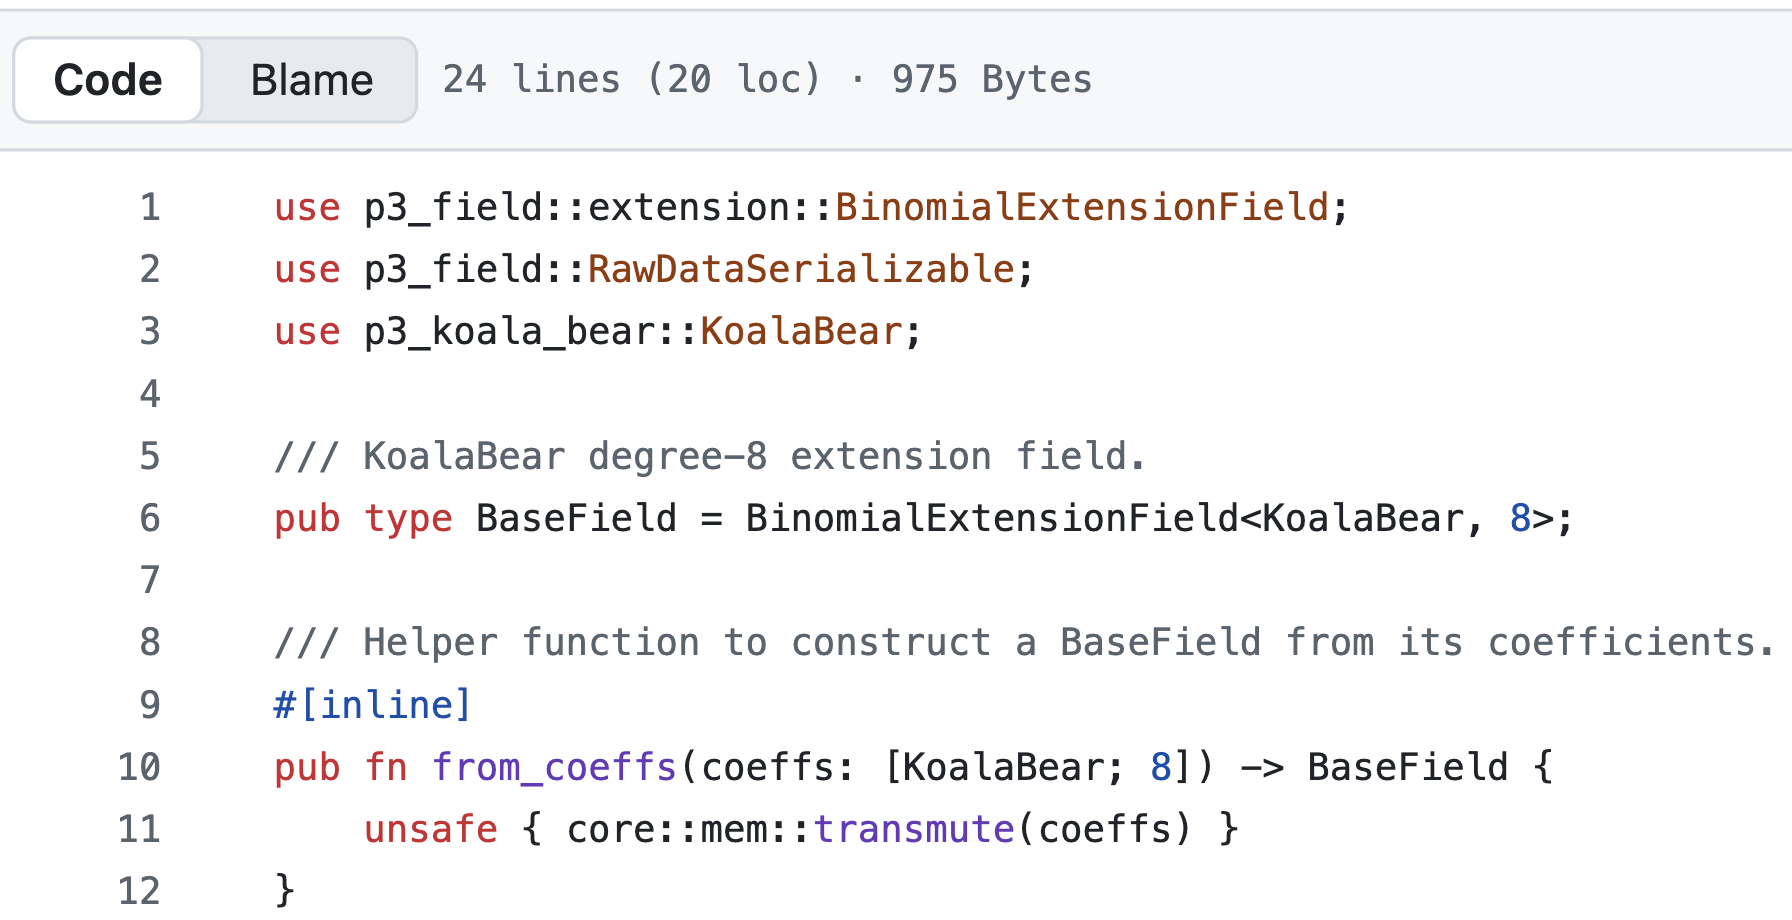Click line number 8 in gutter
The height and width of the screenshot is (920, 1792).
tap(150, 642)
